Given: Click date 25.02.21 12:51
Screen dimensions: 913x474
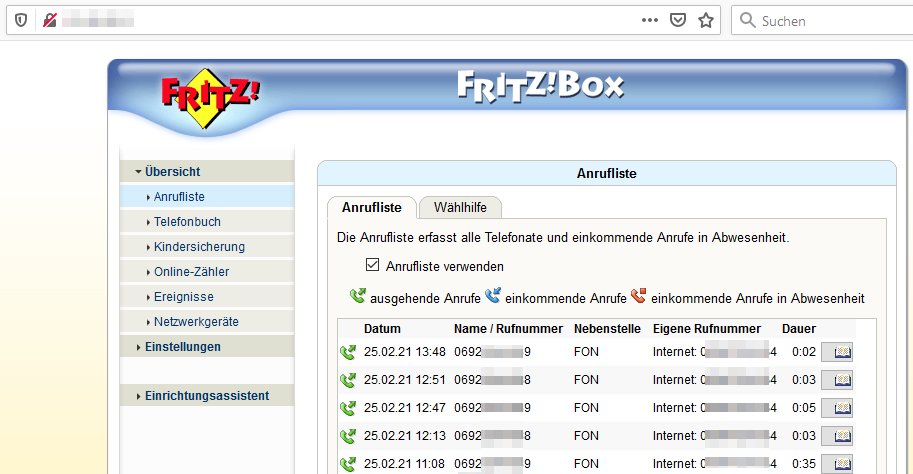Looking at the screenshot, I should coord(405,380).
